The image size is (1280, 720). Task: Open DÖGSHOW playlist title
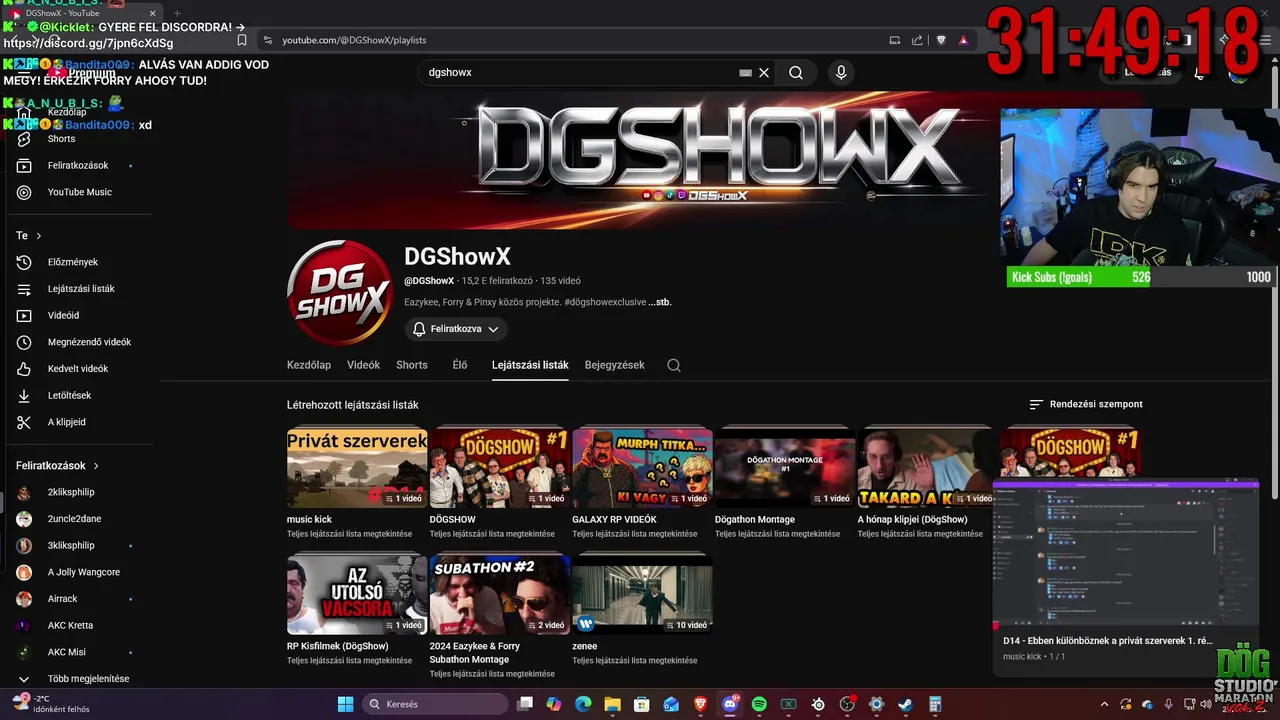(x=453, y=519)
